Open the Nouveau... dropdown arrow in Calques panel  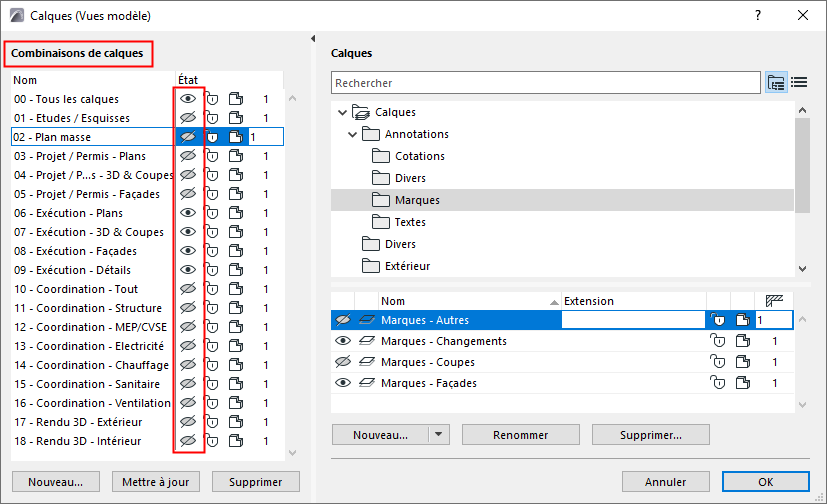pos(439,435)
